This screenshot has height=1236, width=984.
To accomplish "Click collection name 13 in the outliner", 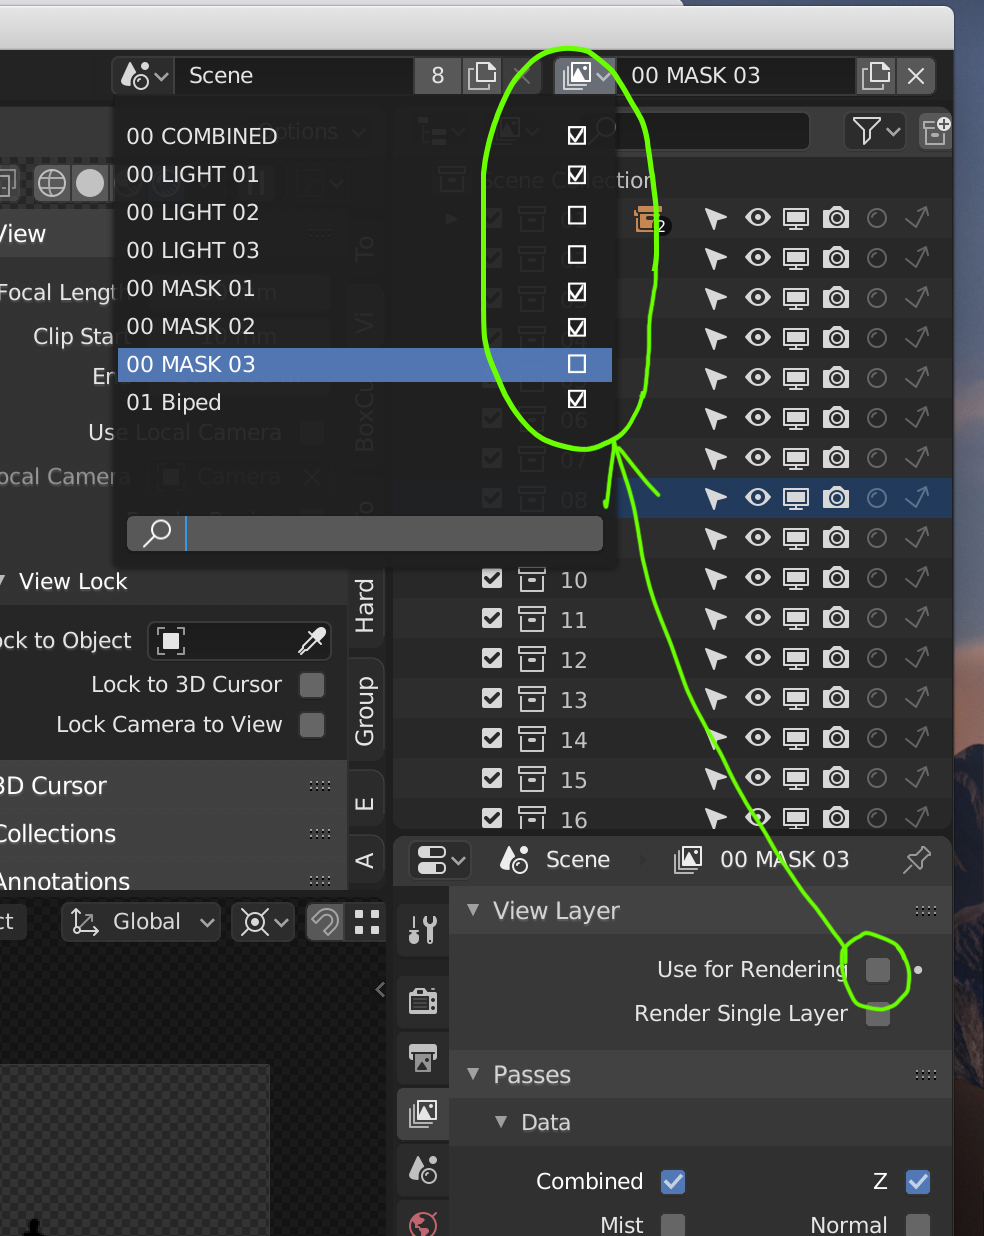I will coord(574,700).
